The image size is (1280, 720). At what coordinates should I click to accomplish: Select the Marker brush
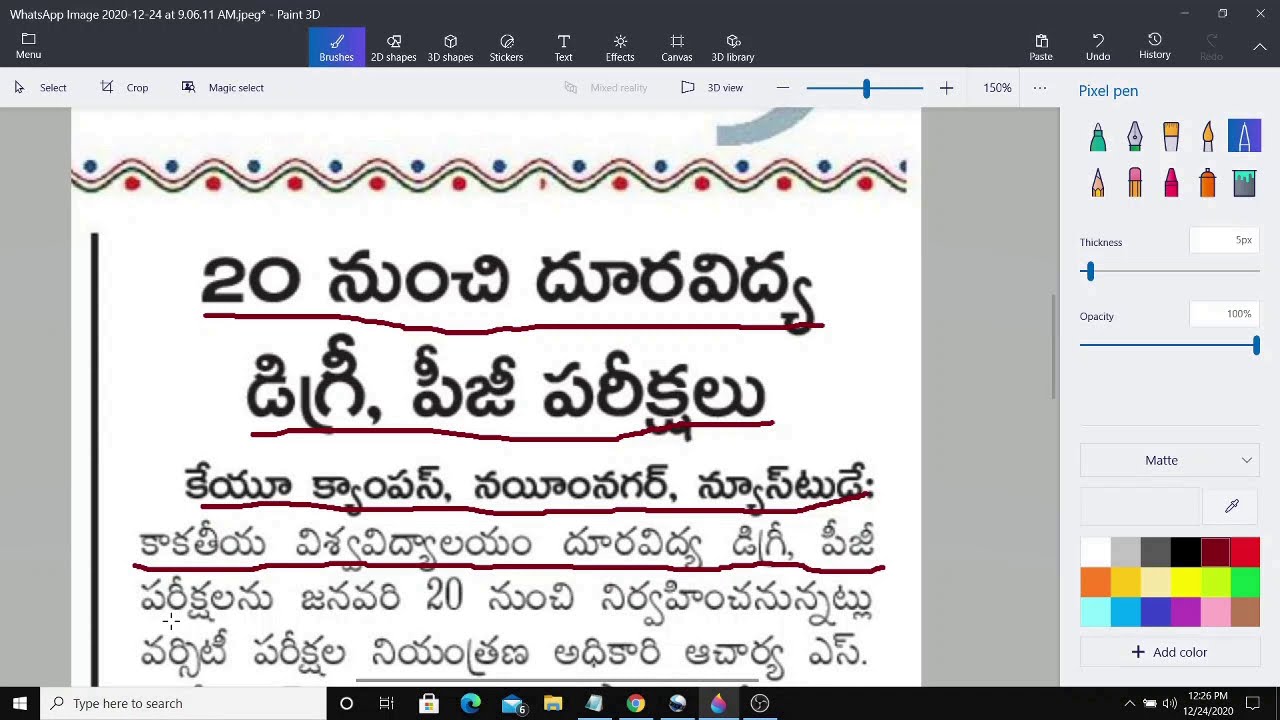1098,136
